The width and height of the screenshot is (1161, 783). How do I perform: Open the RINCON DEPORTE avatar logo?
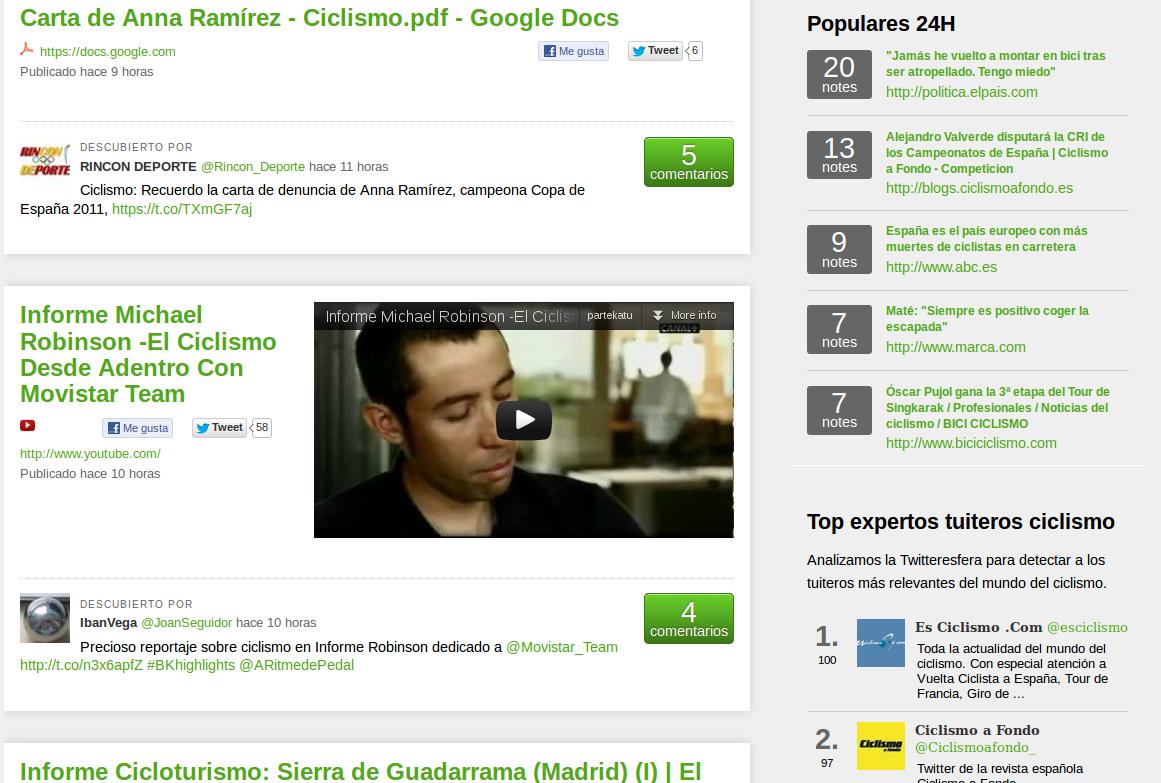click(45, 160)
